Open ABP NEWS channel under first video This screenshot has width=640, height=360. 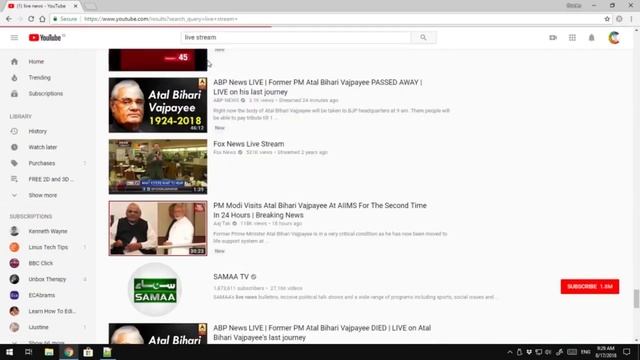(x=226, y=100)
